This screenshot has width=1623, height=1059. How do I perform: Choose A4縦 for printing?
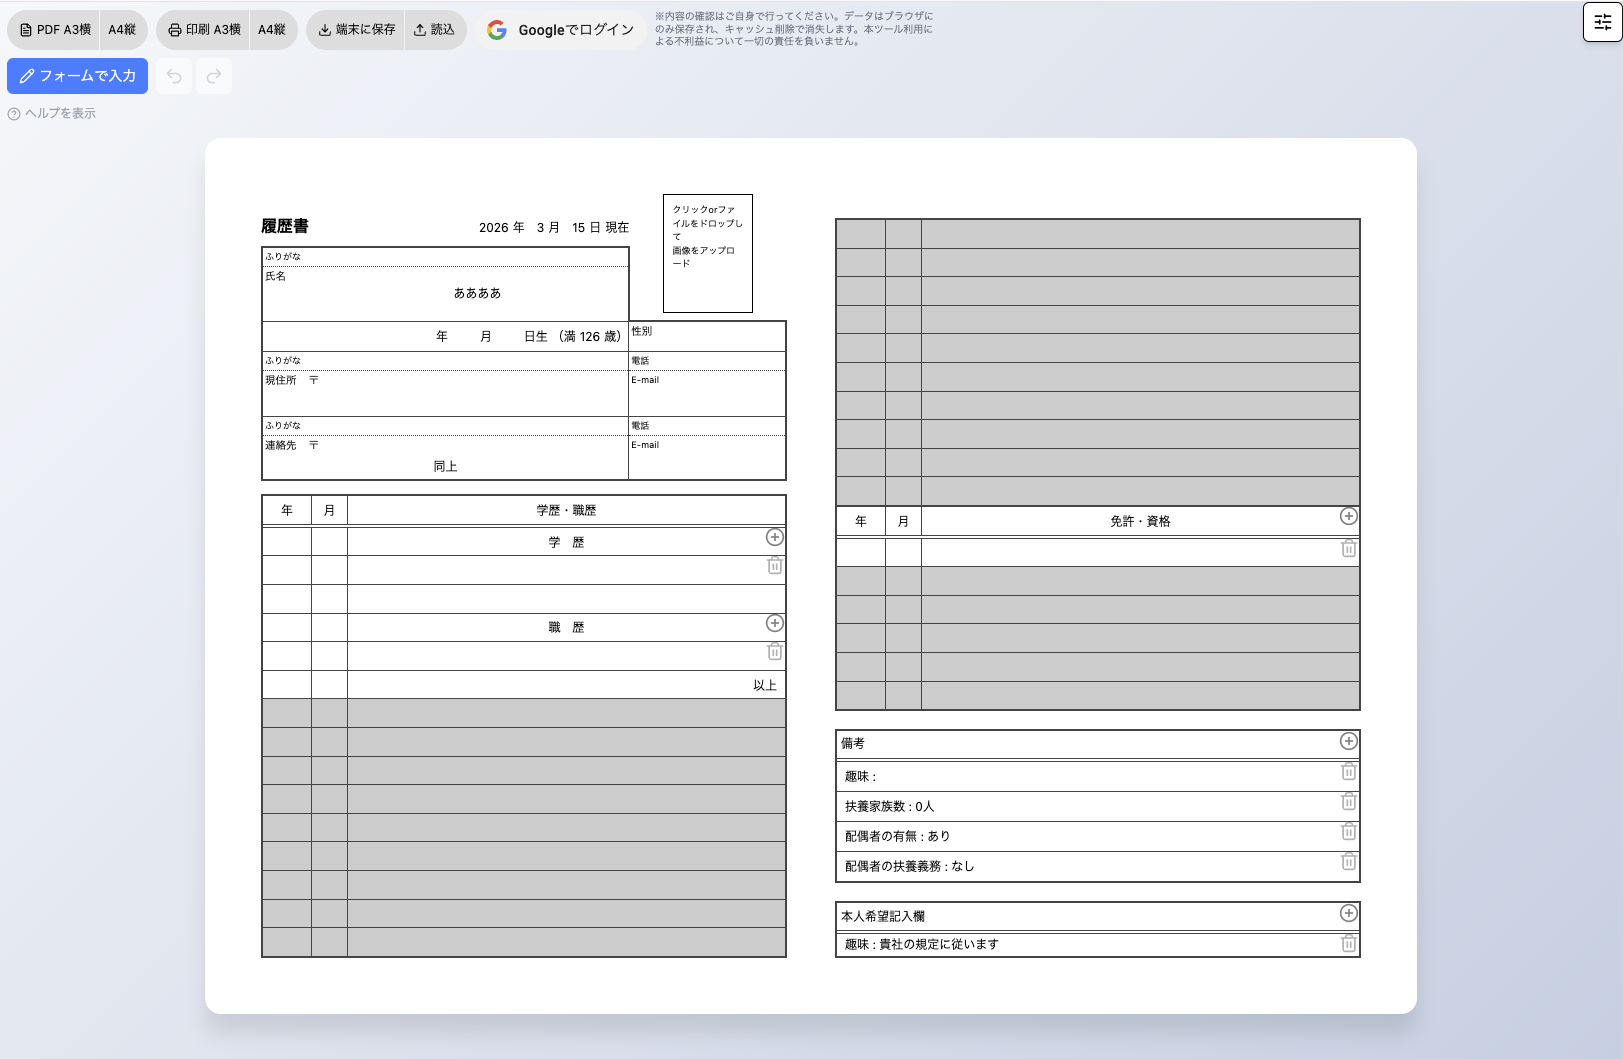tap(272, 30)
